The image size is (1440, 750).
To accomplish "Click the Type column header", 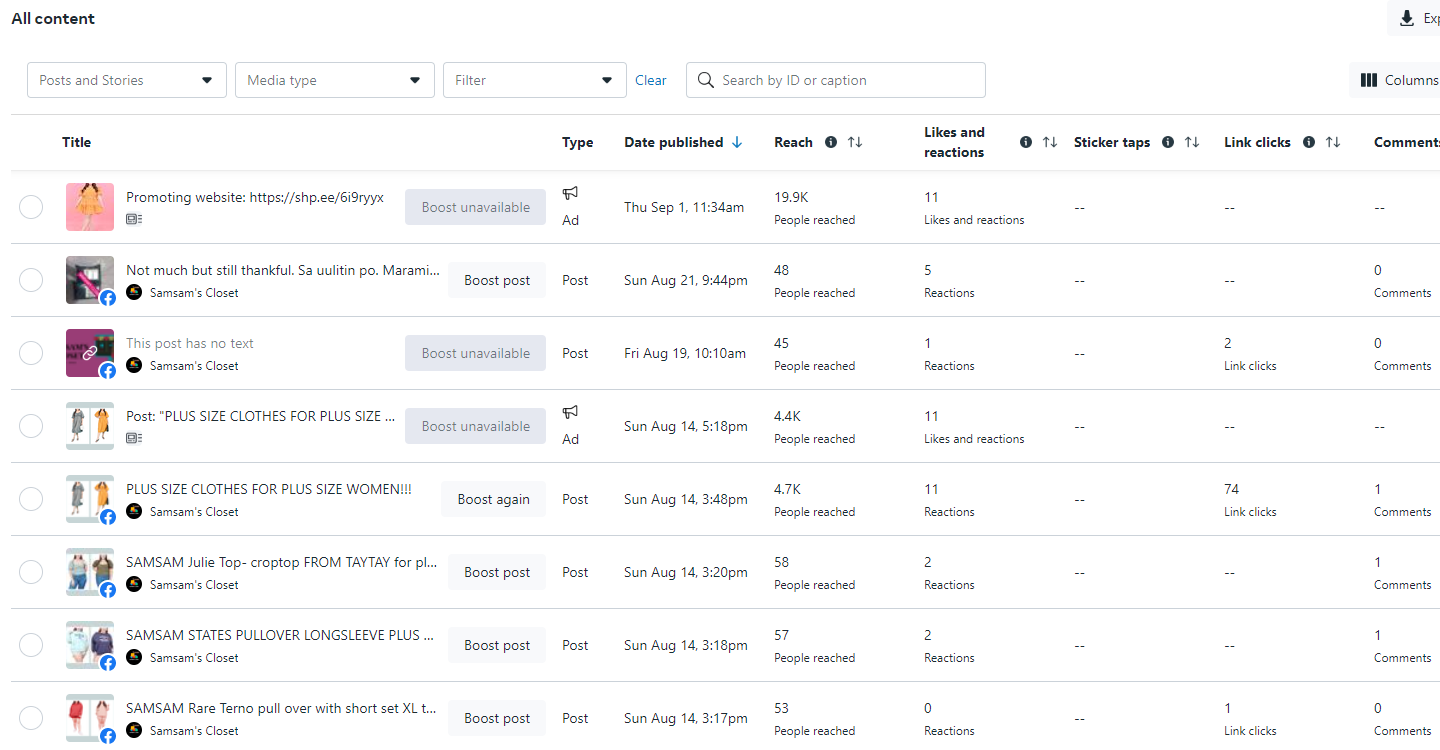I will coord(577,142).
